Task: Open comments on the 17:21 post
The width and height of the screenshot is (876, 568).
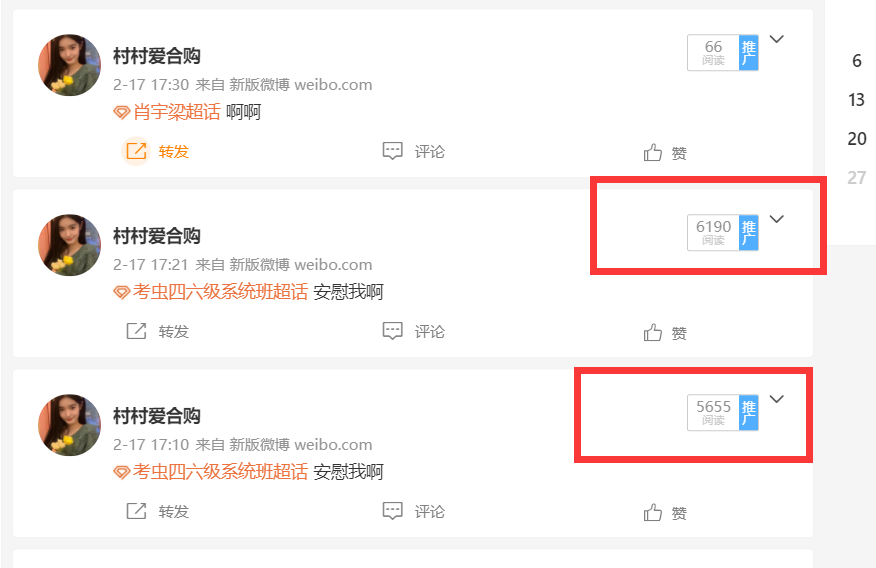Action: click(x=392, y=331)
